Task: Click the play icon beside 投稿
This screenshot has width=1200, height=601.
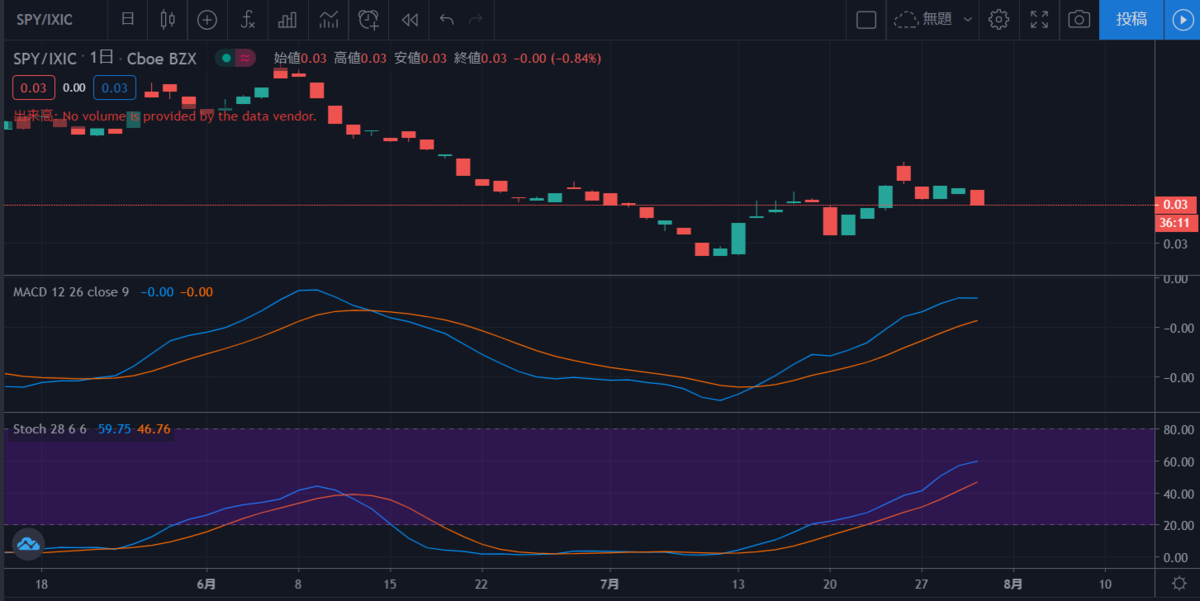Action: pos(1181,19)
